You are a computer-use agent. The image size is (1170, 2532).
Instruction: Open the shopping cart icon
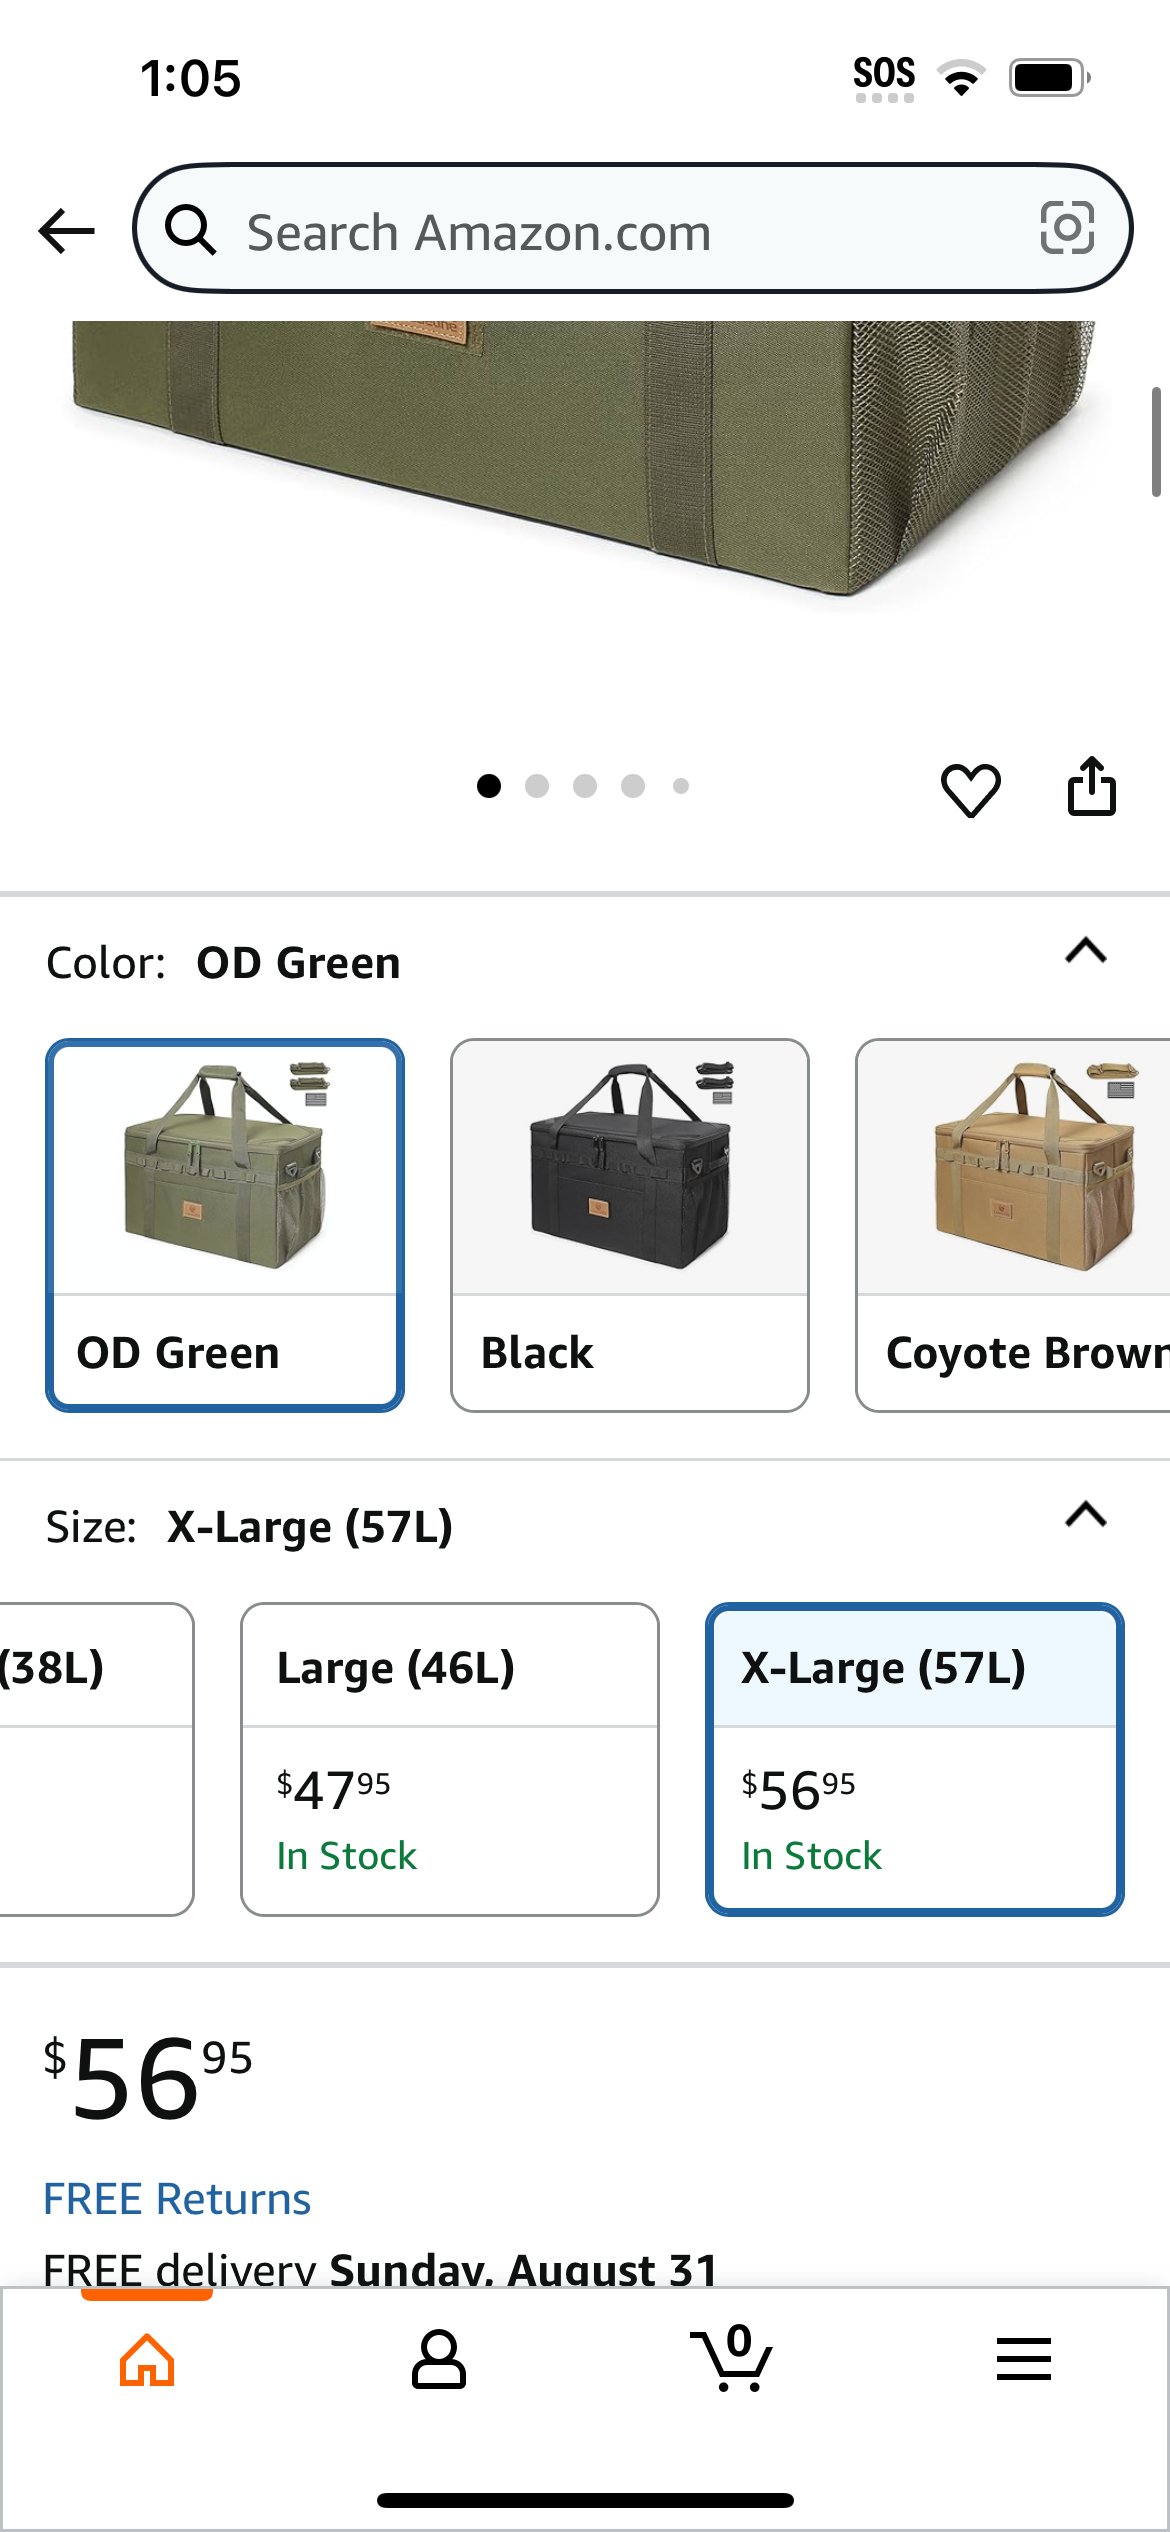(x=731, y=2358)
